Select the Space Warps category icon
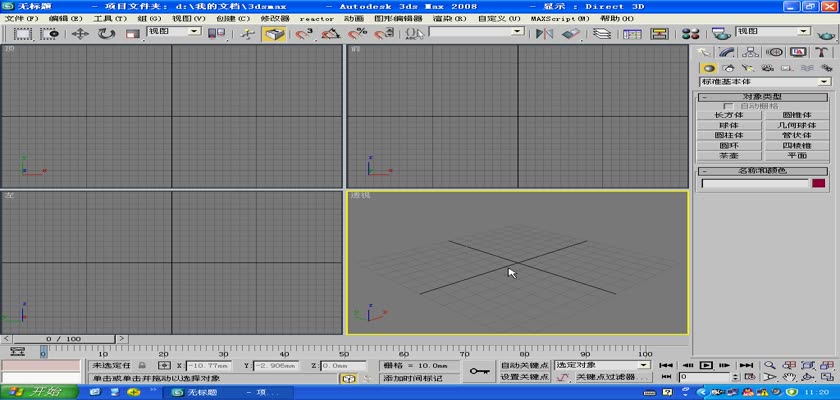The height and width of the screenshot is (400, 840). [807, 68]
